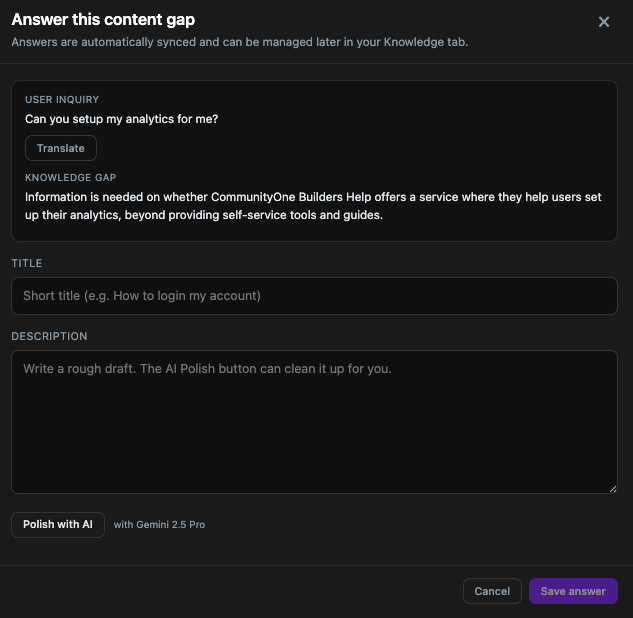The height and width of the screenshot is (618, 633).
Task: Click the 'with Gemini 2.5 Pro' label
Action: pyautogui.click(x=159, y=524)
